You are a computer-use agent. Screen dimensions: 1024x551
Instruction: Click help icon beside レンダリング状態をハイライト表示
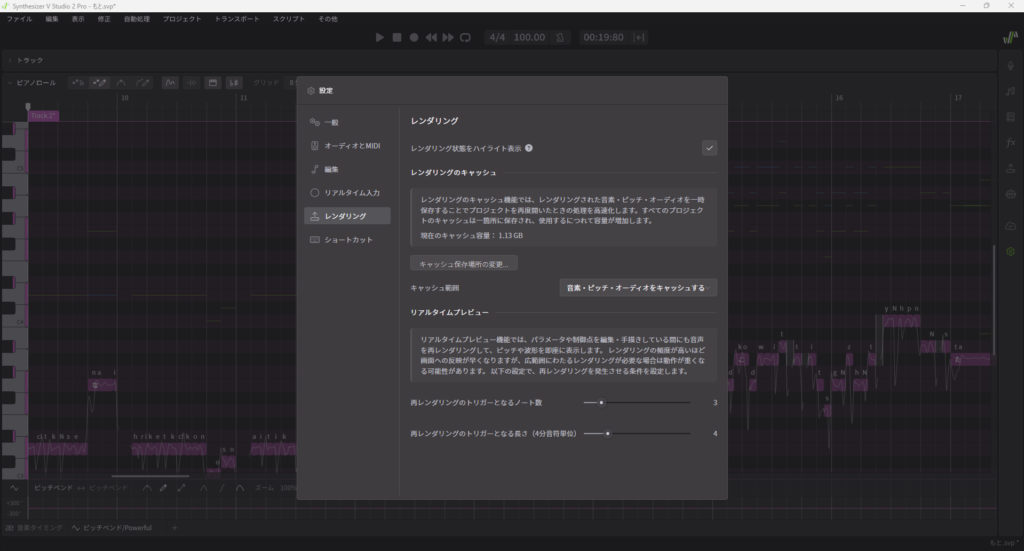(x=529, y=148)
